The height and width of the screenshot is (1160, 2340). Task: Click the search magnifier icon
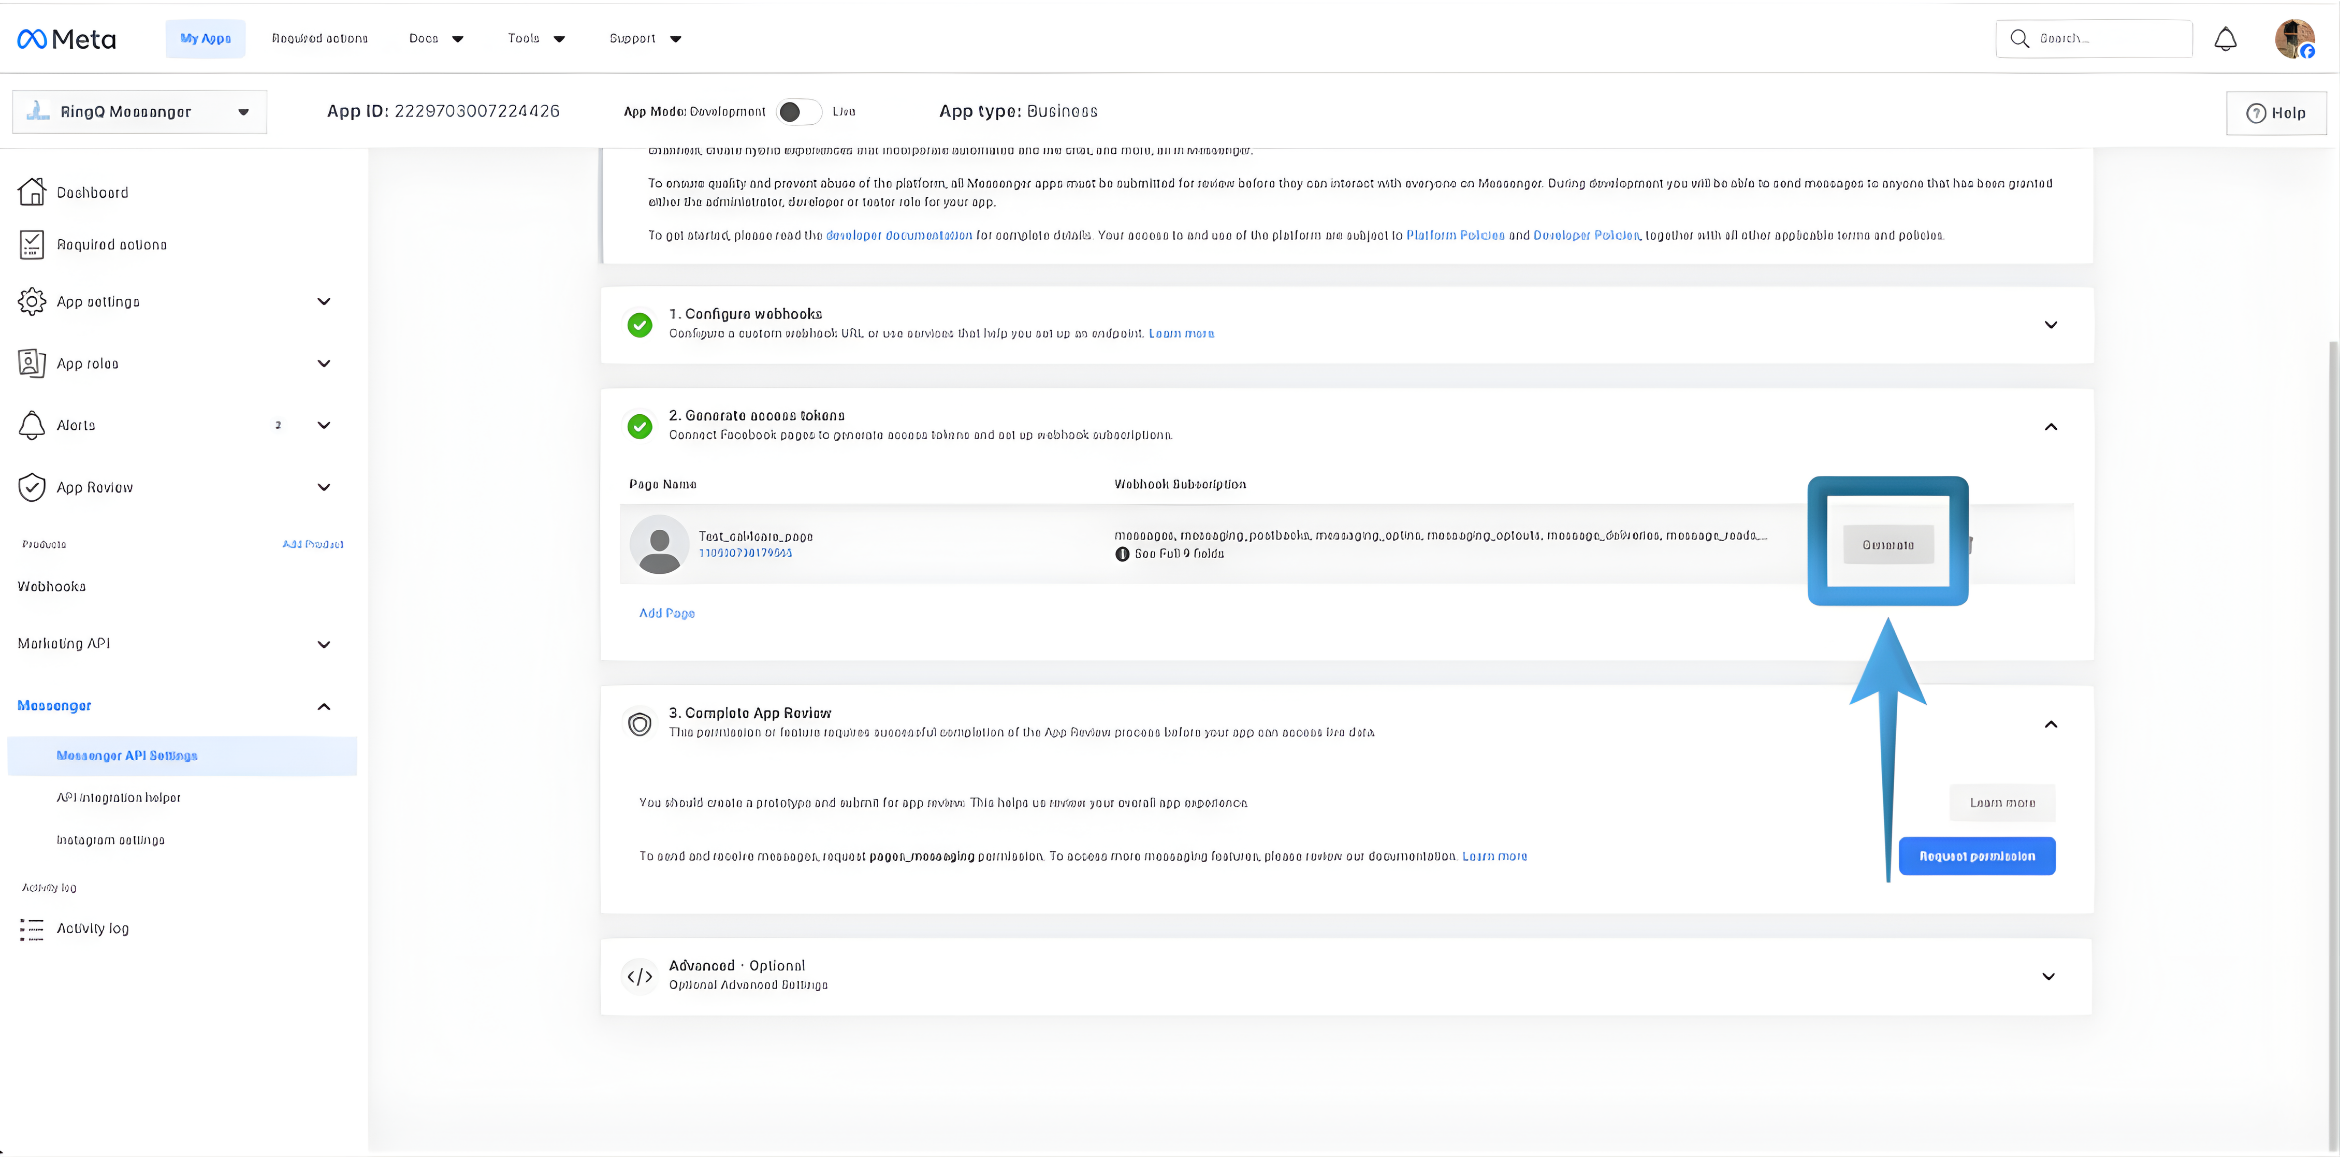click(2019, 38)
